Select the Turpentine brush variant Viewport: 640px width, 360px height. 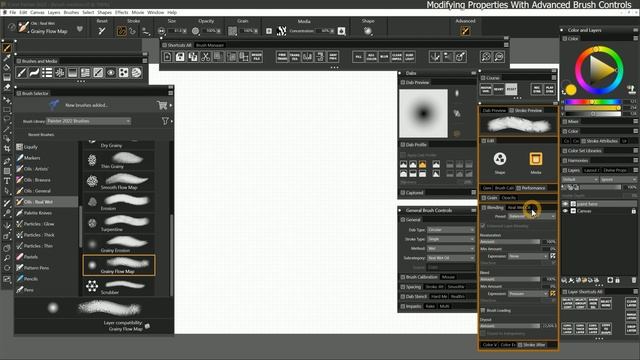[119, 223]
